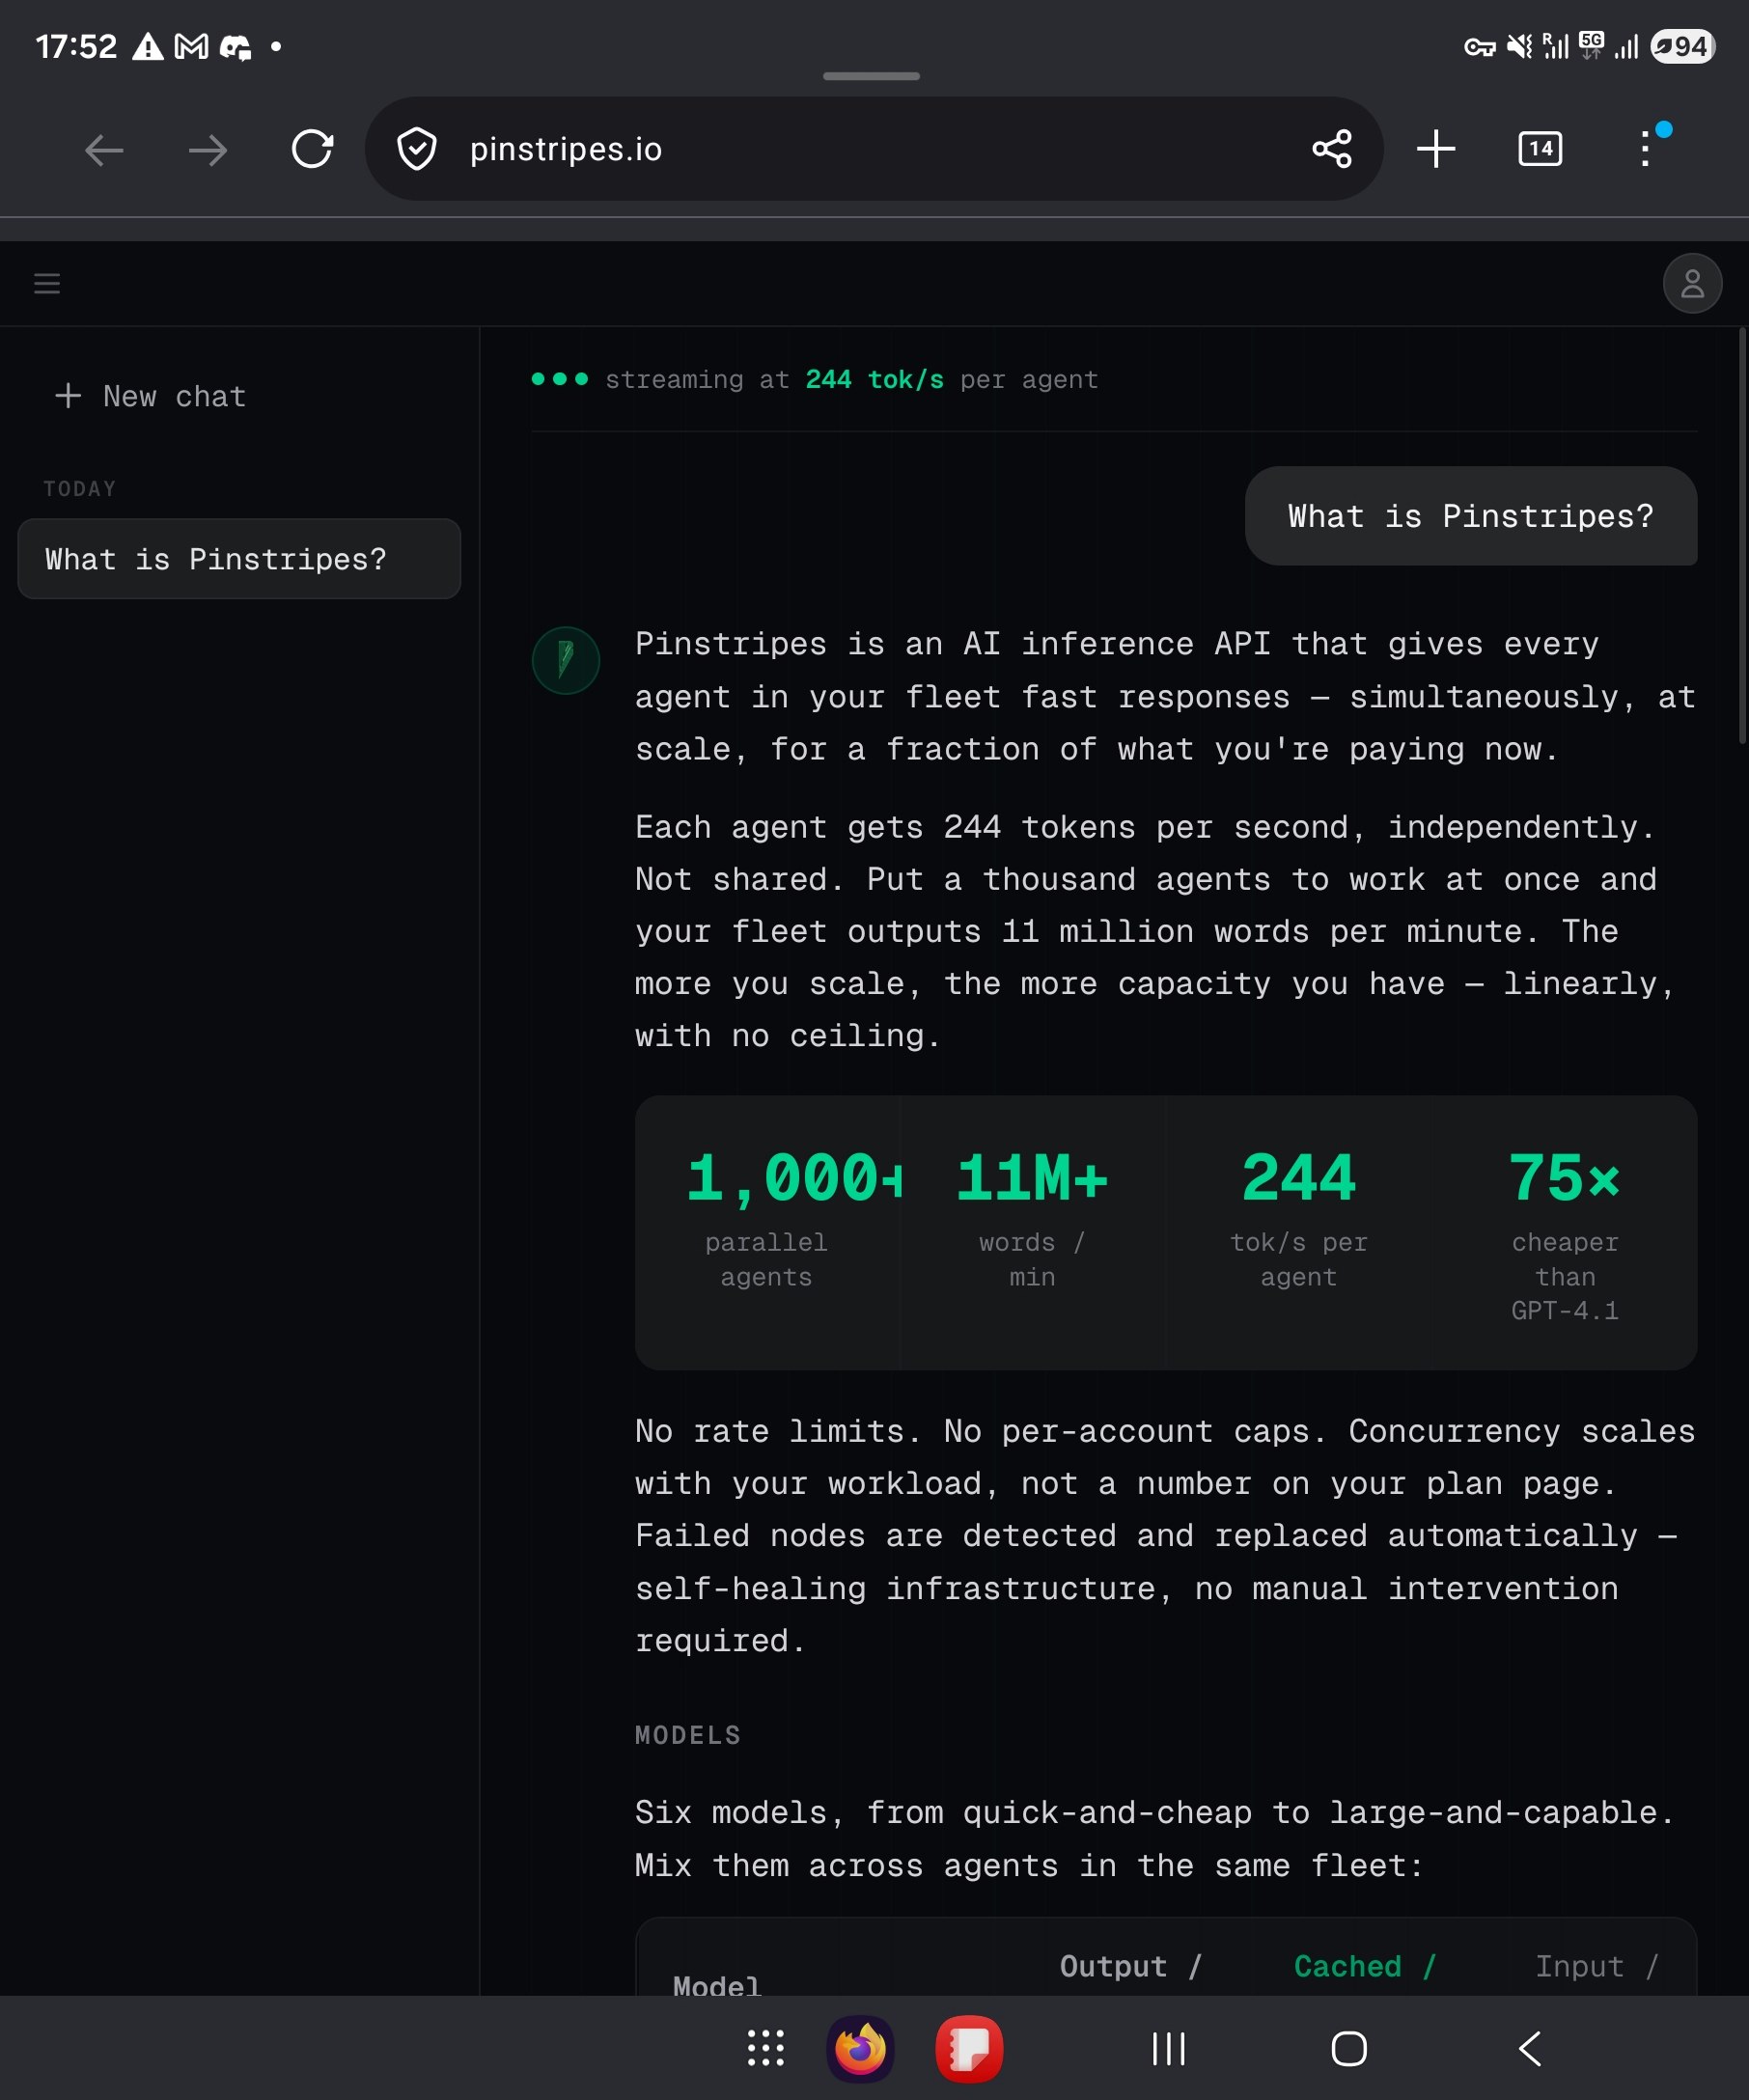Click the 'Input /' table column header

pos(1597,1966)
